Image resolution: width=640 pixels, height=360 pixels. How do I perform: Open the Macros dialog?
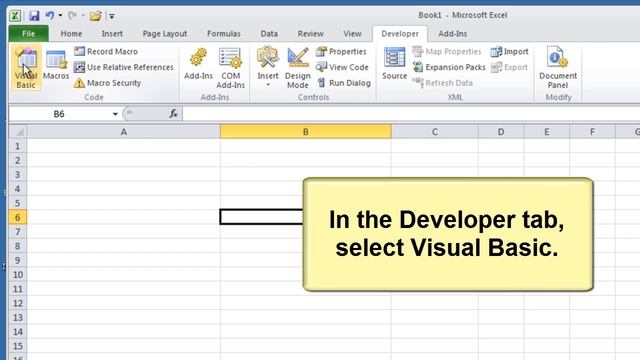click(56, 65)
